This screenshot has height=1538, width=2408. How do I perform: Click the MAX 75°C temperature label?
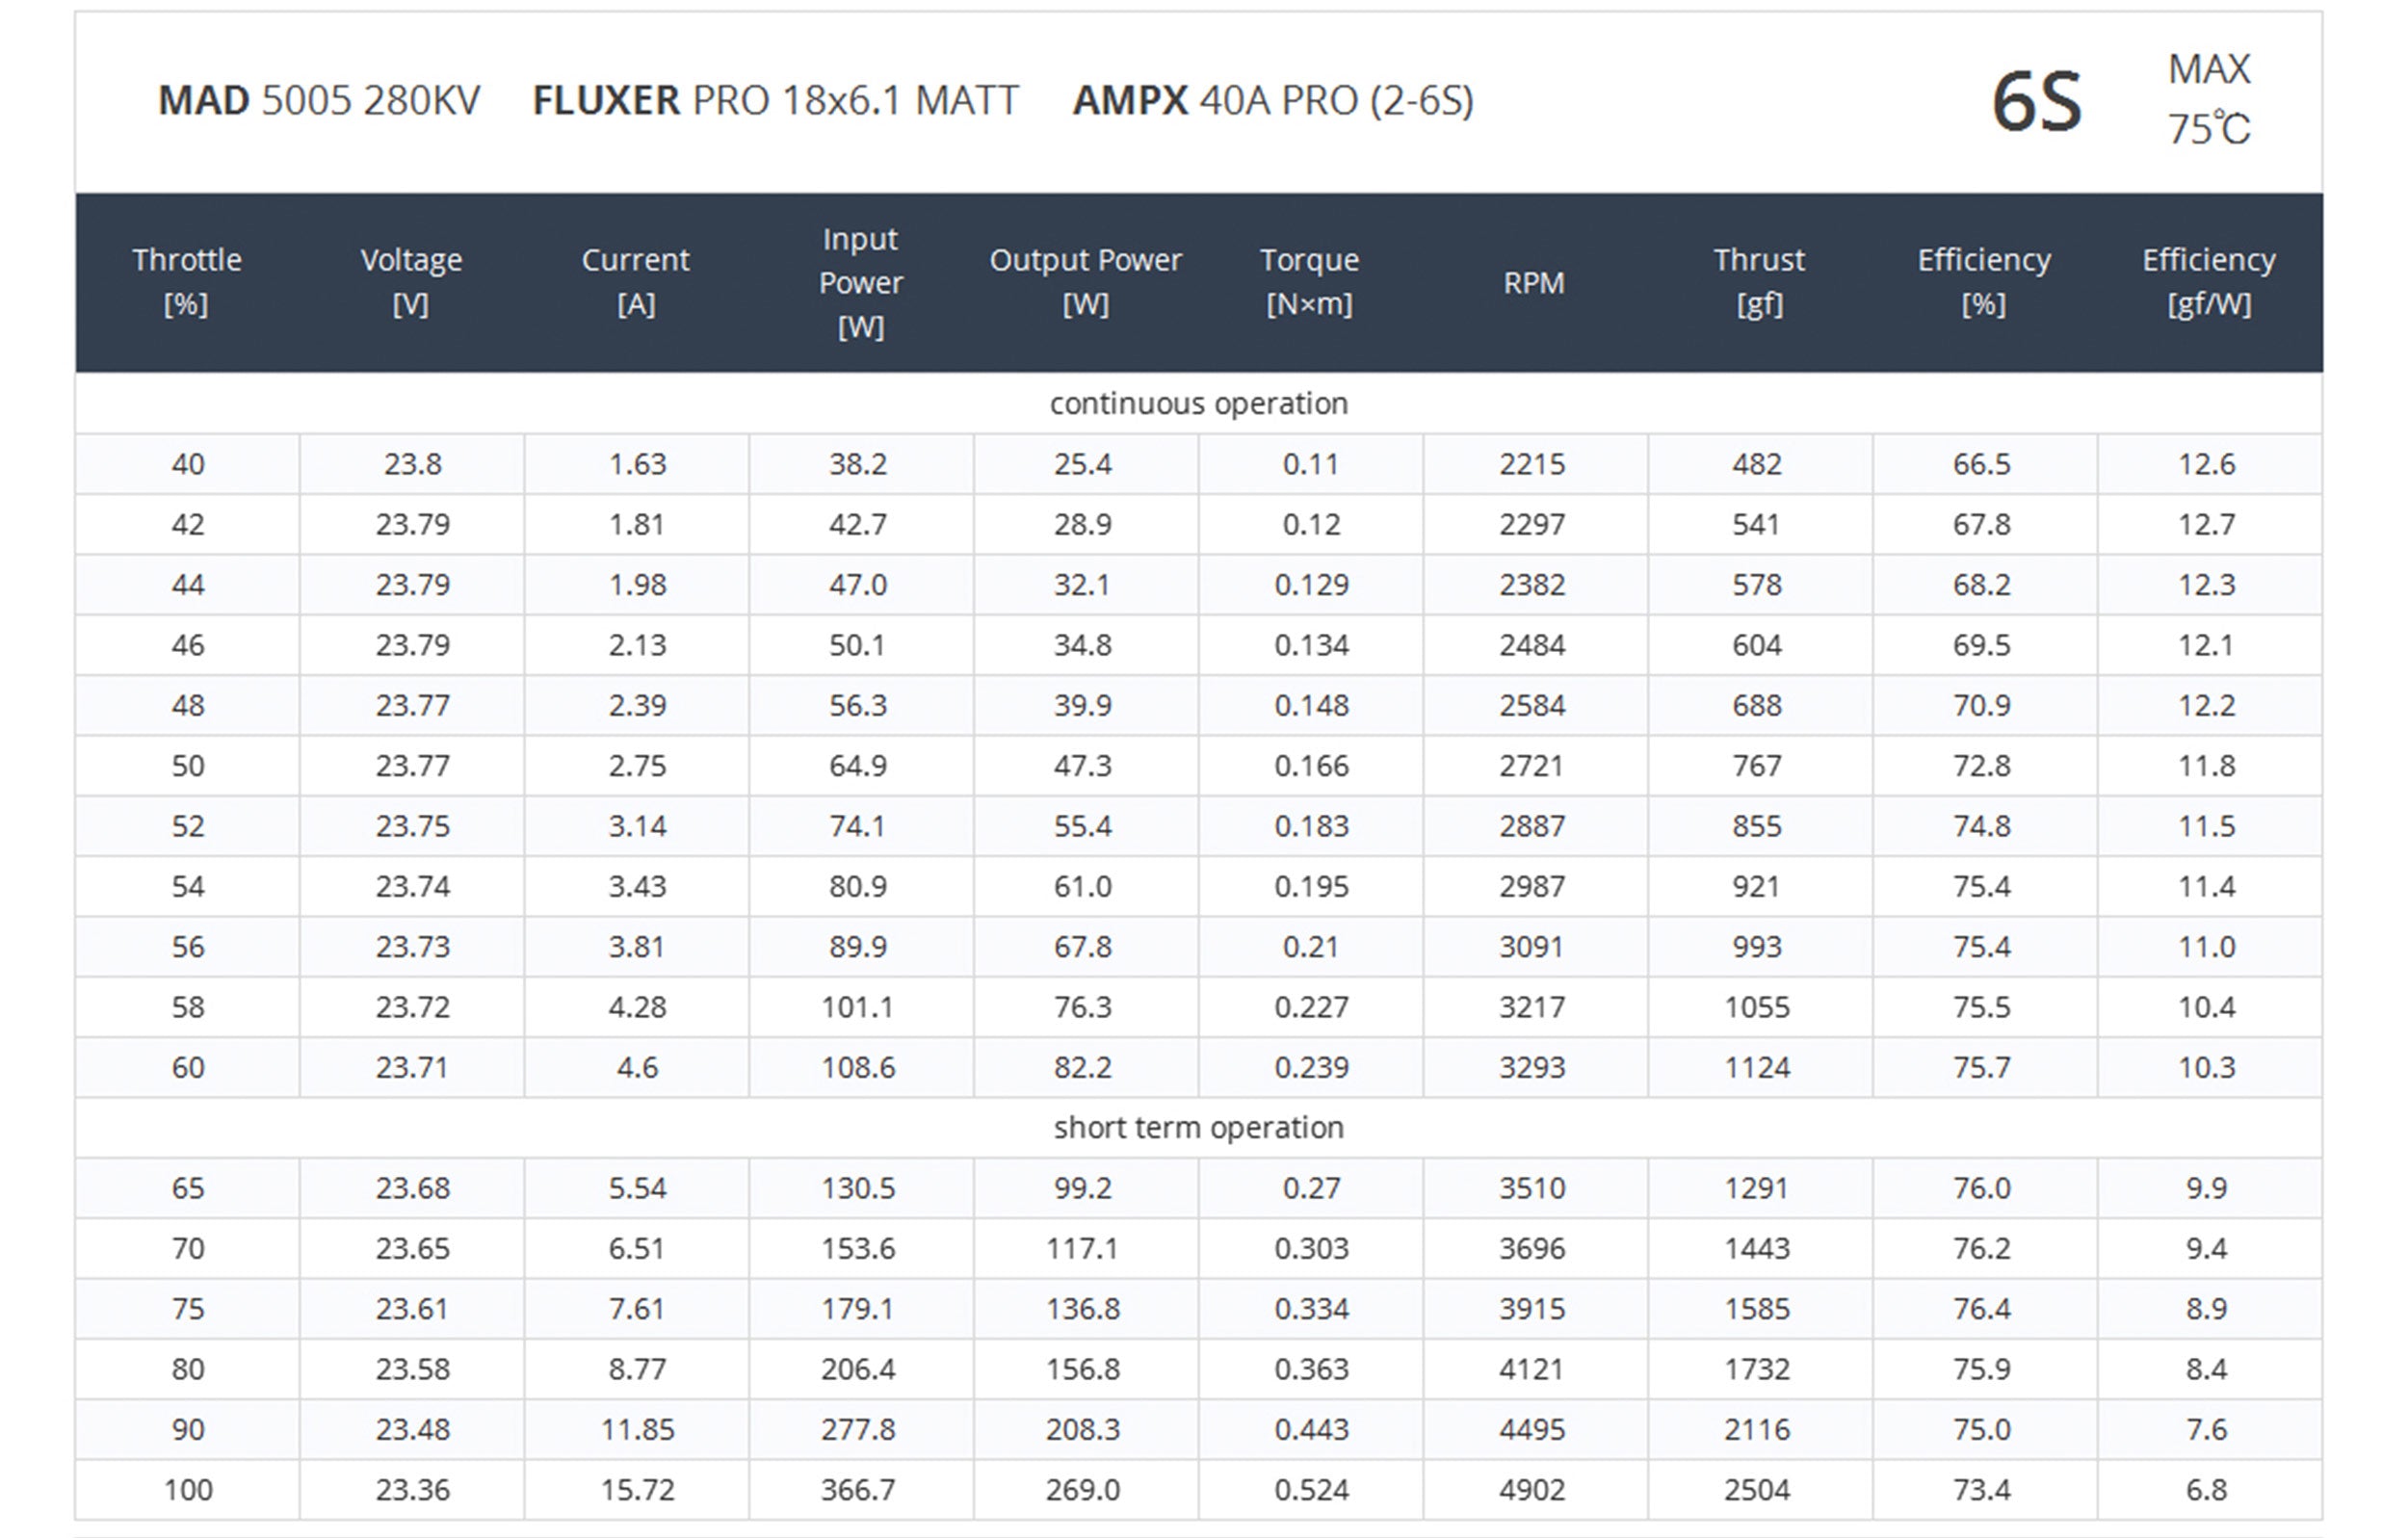2208,99
